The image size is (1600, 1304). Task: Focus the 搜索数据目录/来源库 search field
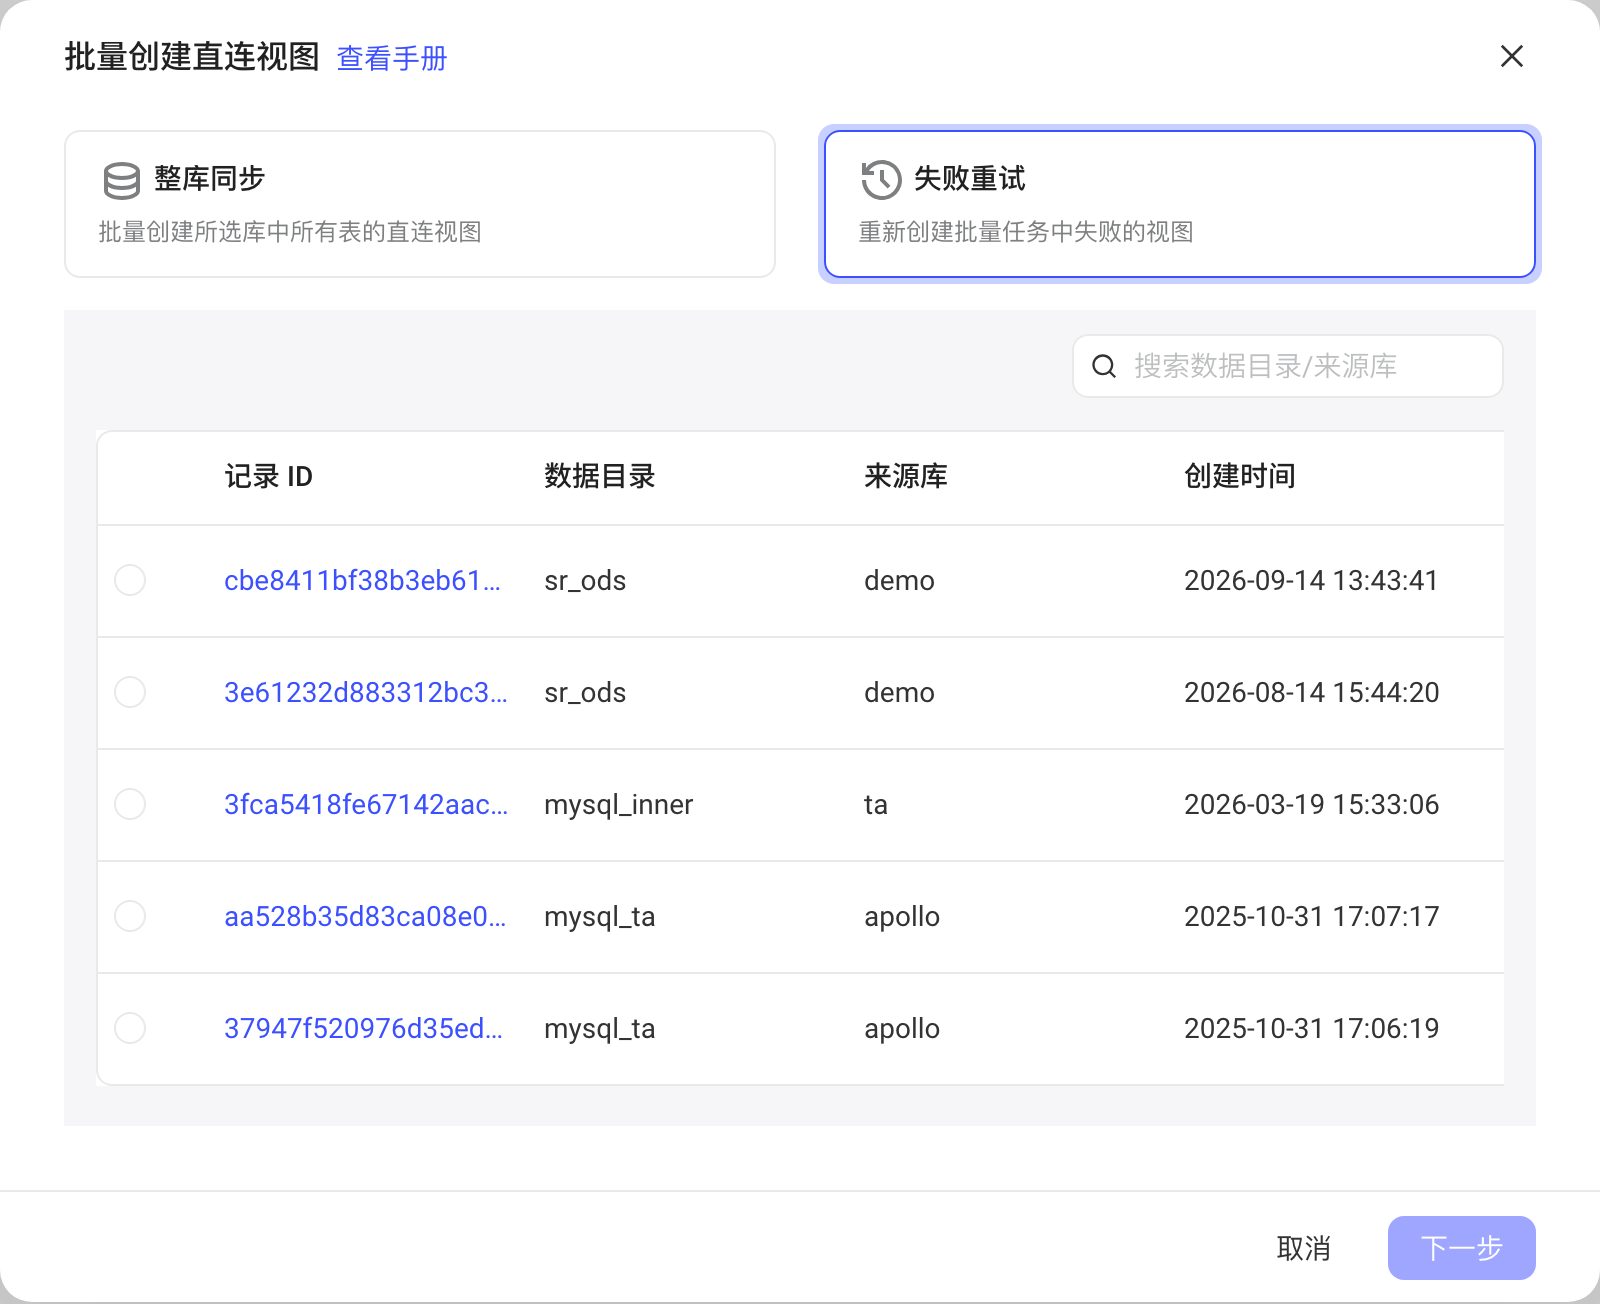[1288, 366]
